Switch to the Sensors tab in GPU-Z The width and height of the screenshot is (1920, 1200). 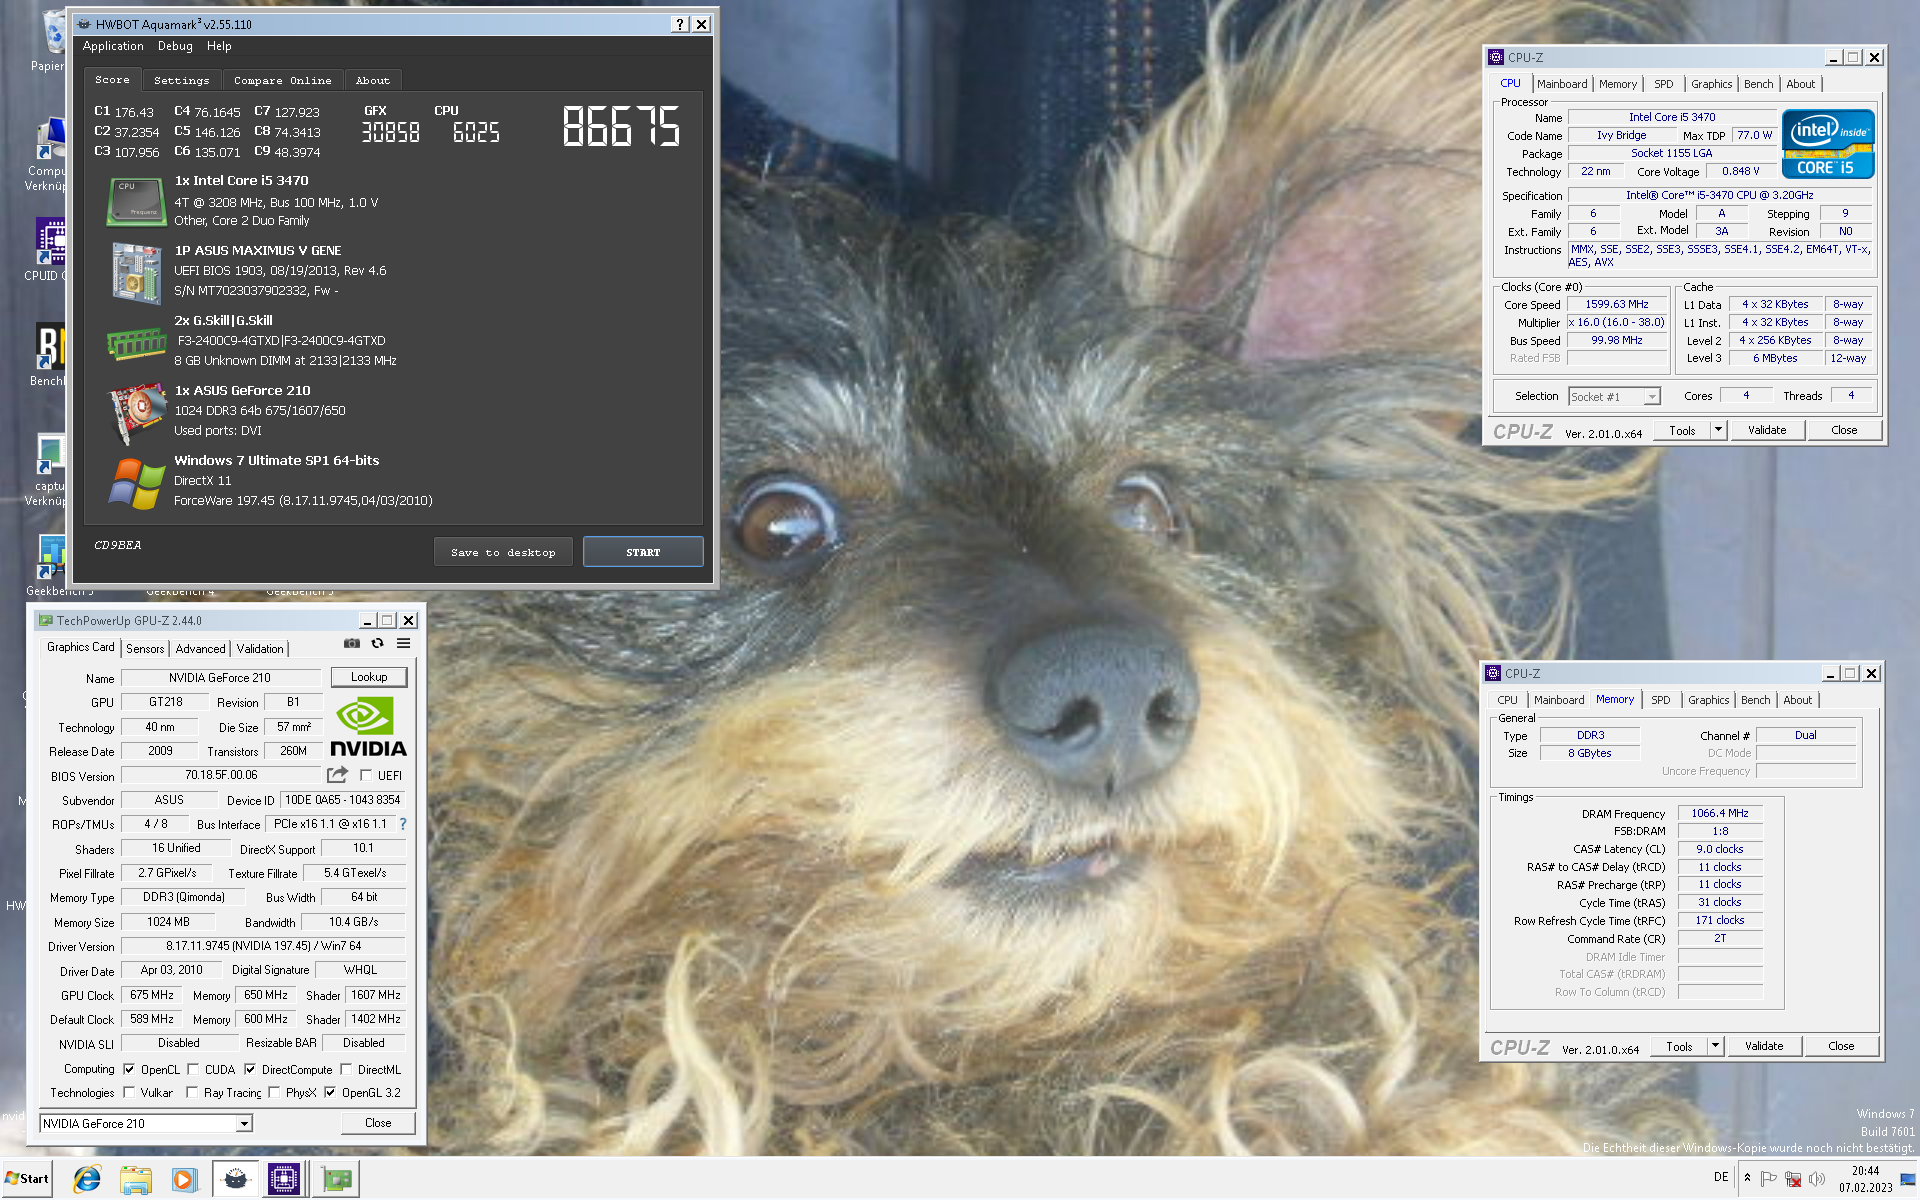click(145, 649)
